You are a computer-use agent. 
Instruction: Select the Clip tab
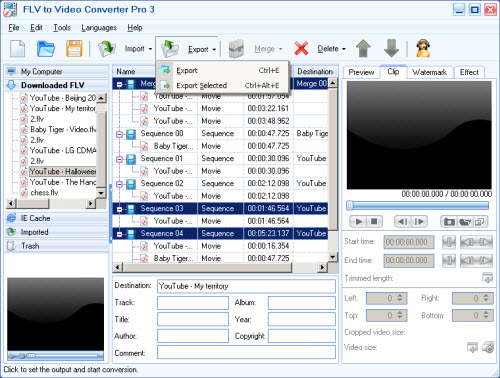[393, 71]
